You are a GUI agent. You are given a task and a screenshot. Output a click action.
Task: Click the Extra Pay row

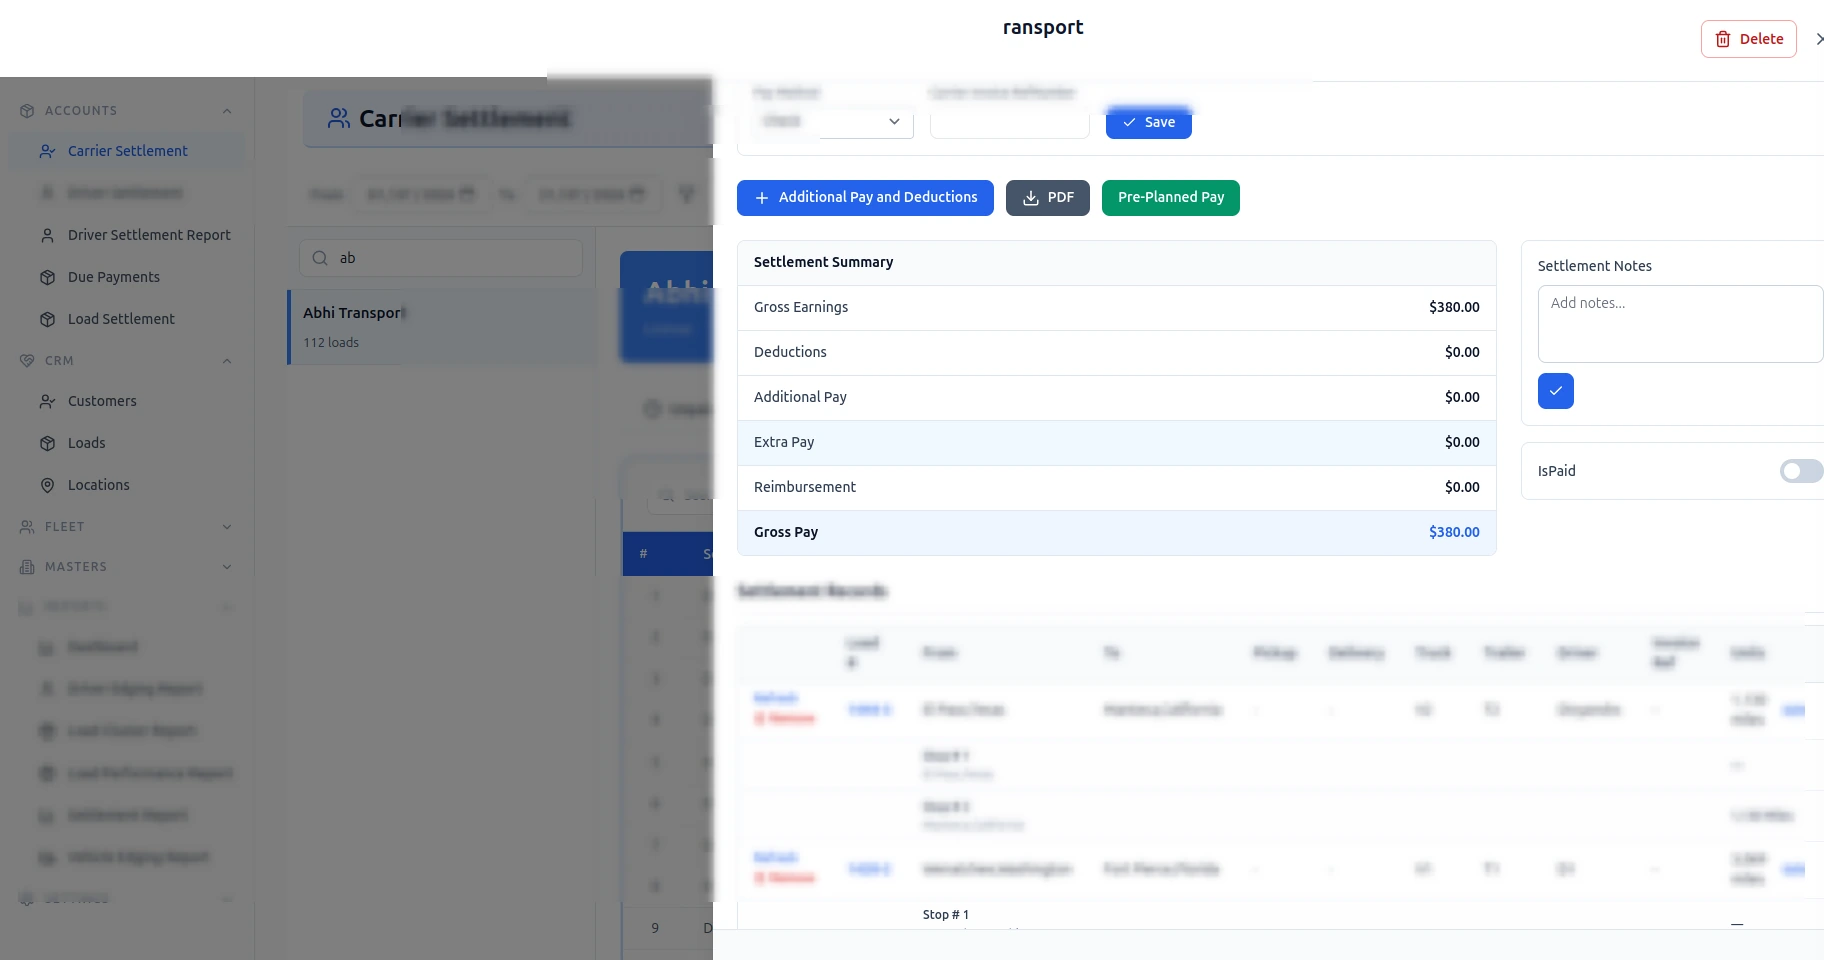1117,443
